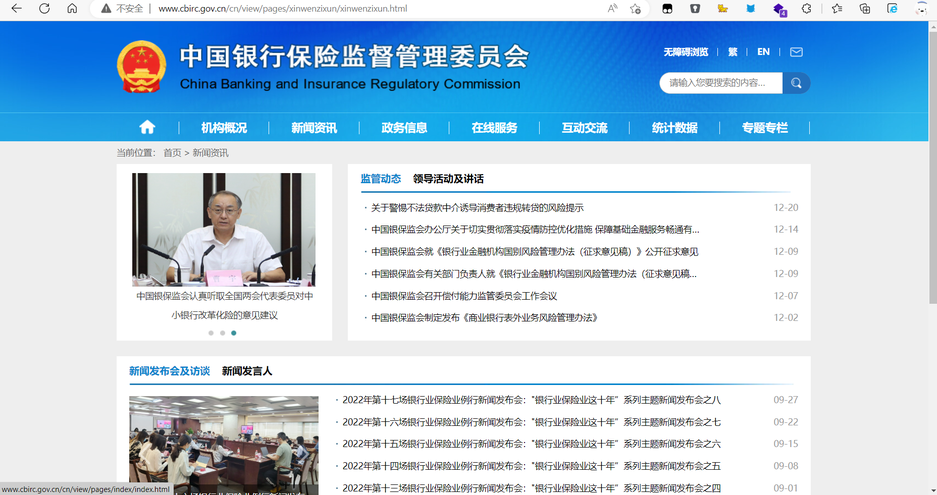Go to the home icon in navigation bar
The height and width of the screenshot is (495, 937).
(x=147, y=127)
